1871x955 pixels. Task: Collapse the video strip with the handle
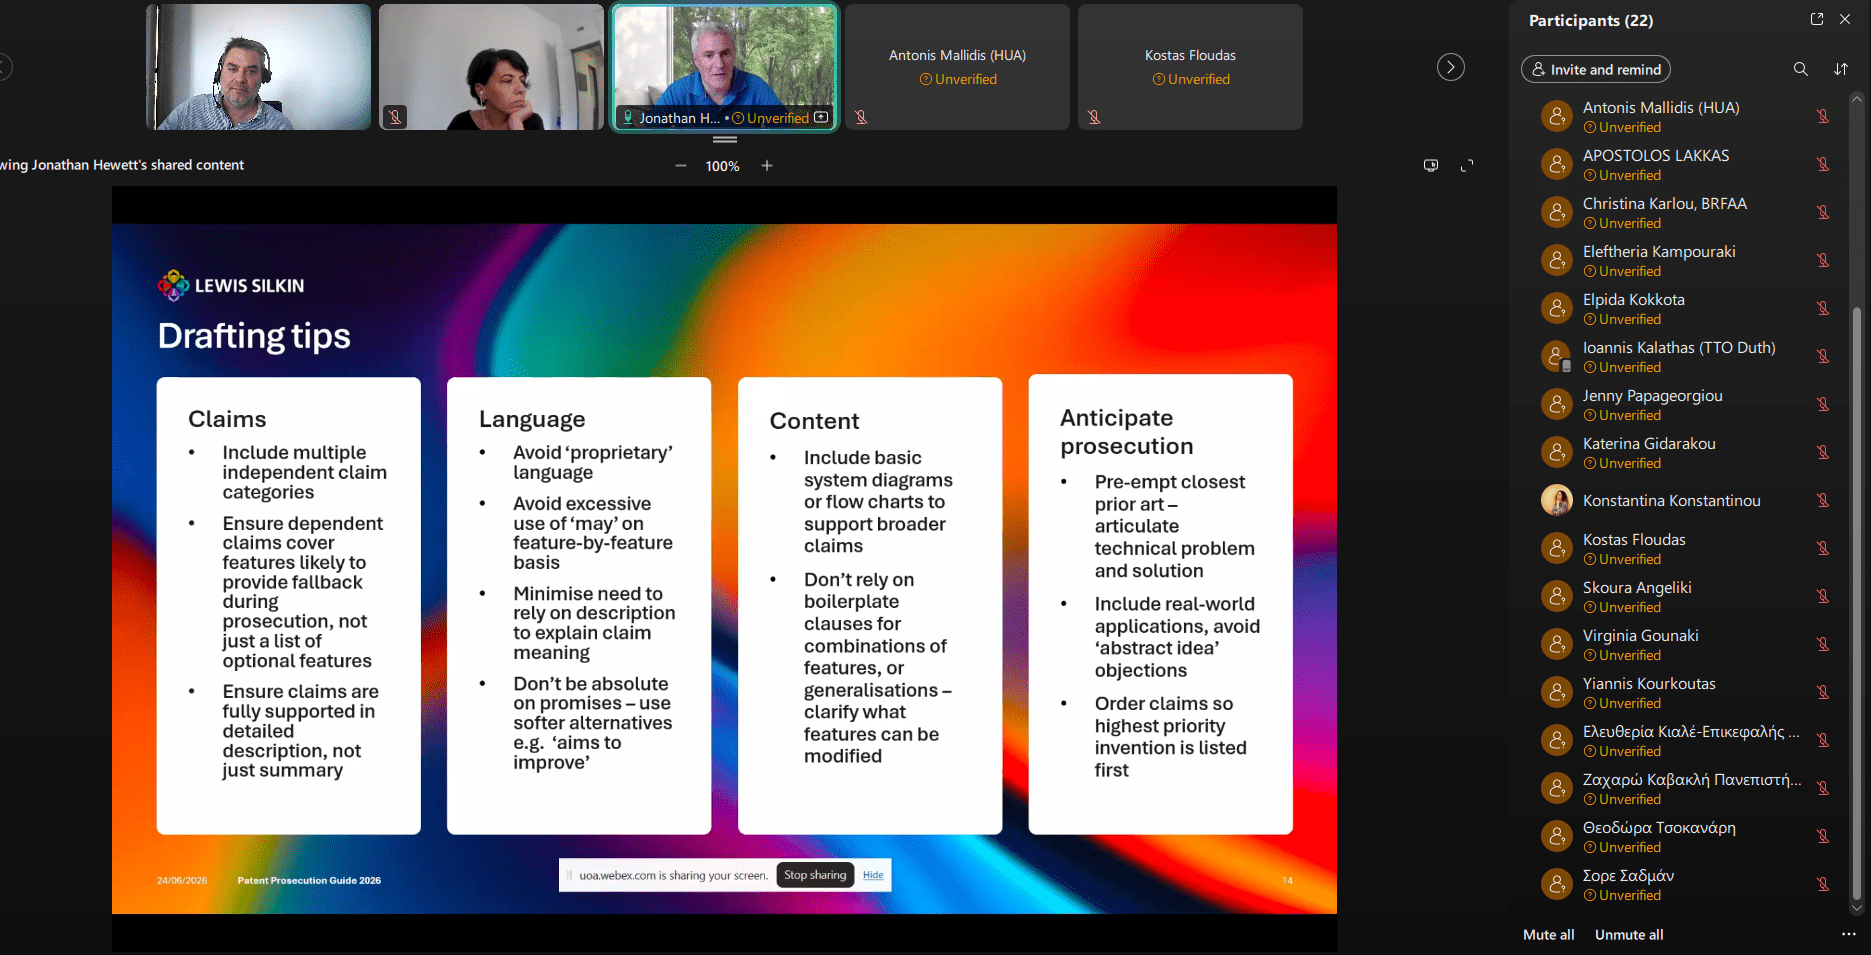(x=725, y=140)
